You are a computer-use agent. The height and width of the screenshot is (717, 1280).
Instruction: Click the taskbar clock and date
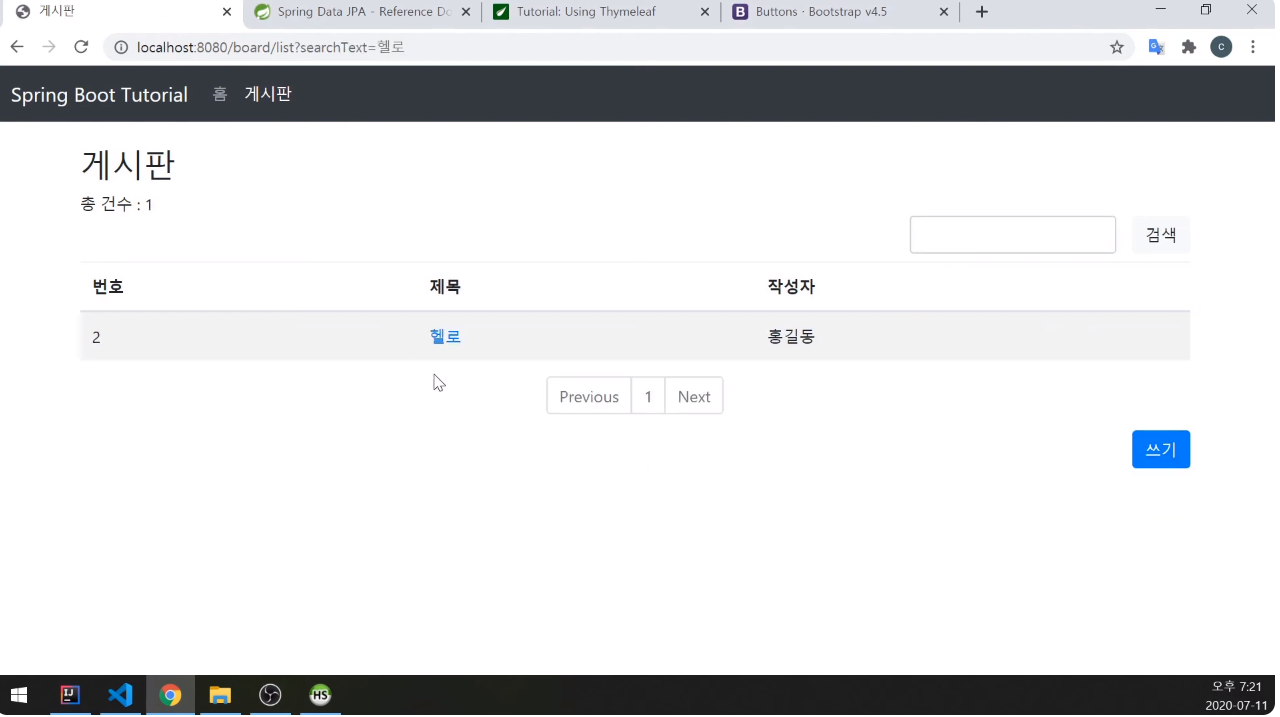coord(1236,696)
